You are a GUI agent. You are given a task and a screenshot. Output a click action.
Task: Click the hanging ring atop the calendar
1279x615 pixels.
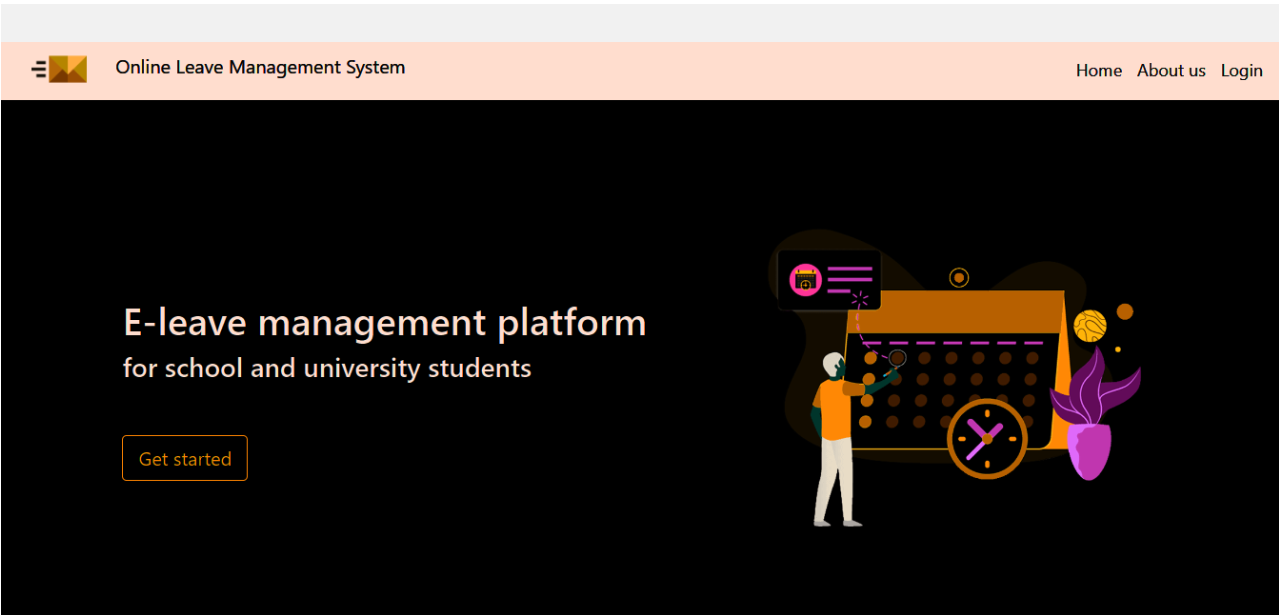pyautogui.click(x=958, y=277)
